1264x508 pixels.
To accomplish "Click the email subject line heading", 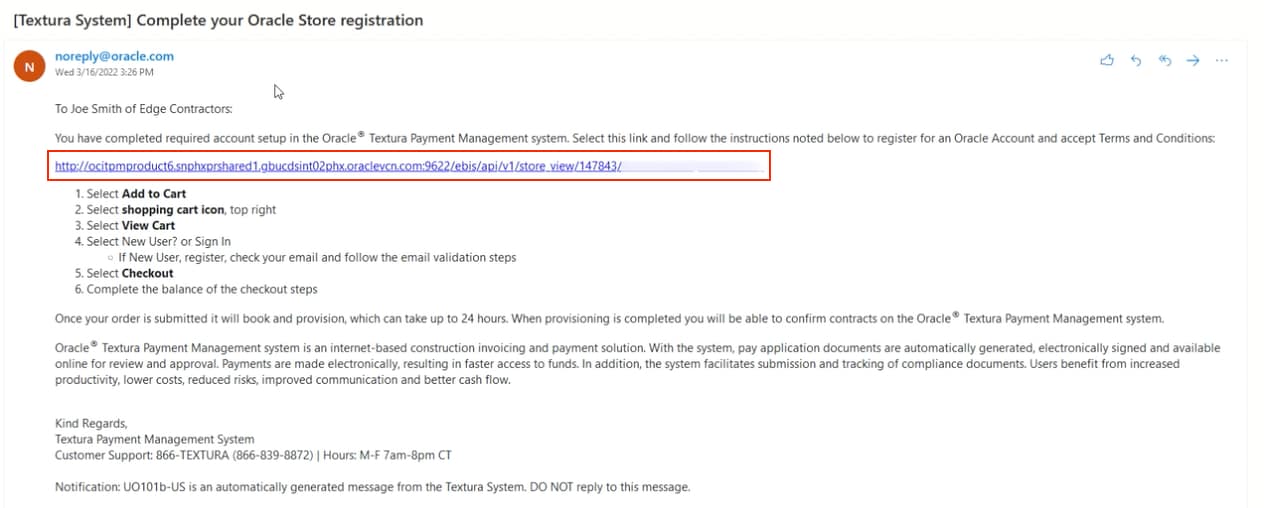I will tap(218, 20).
